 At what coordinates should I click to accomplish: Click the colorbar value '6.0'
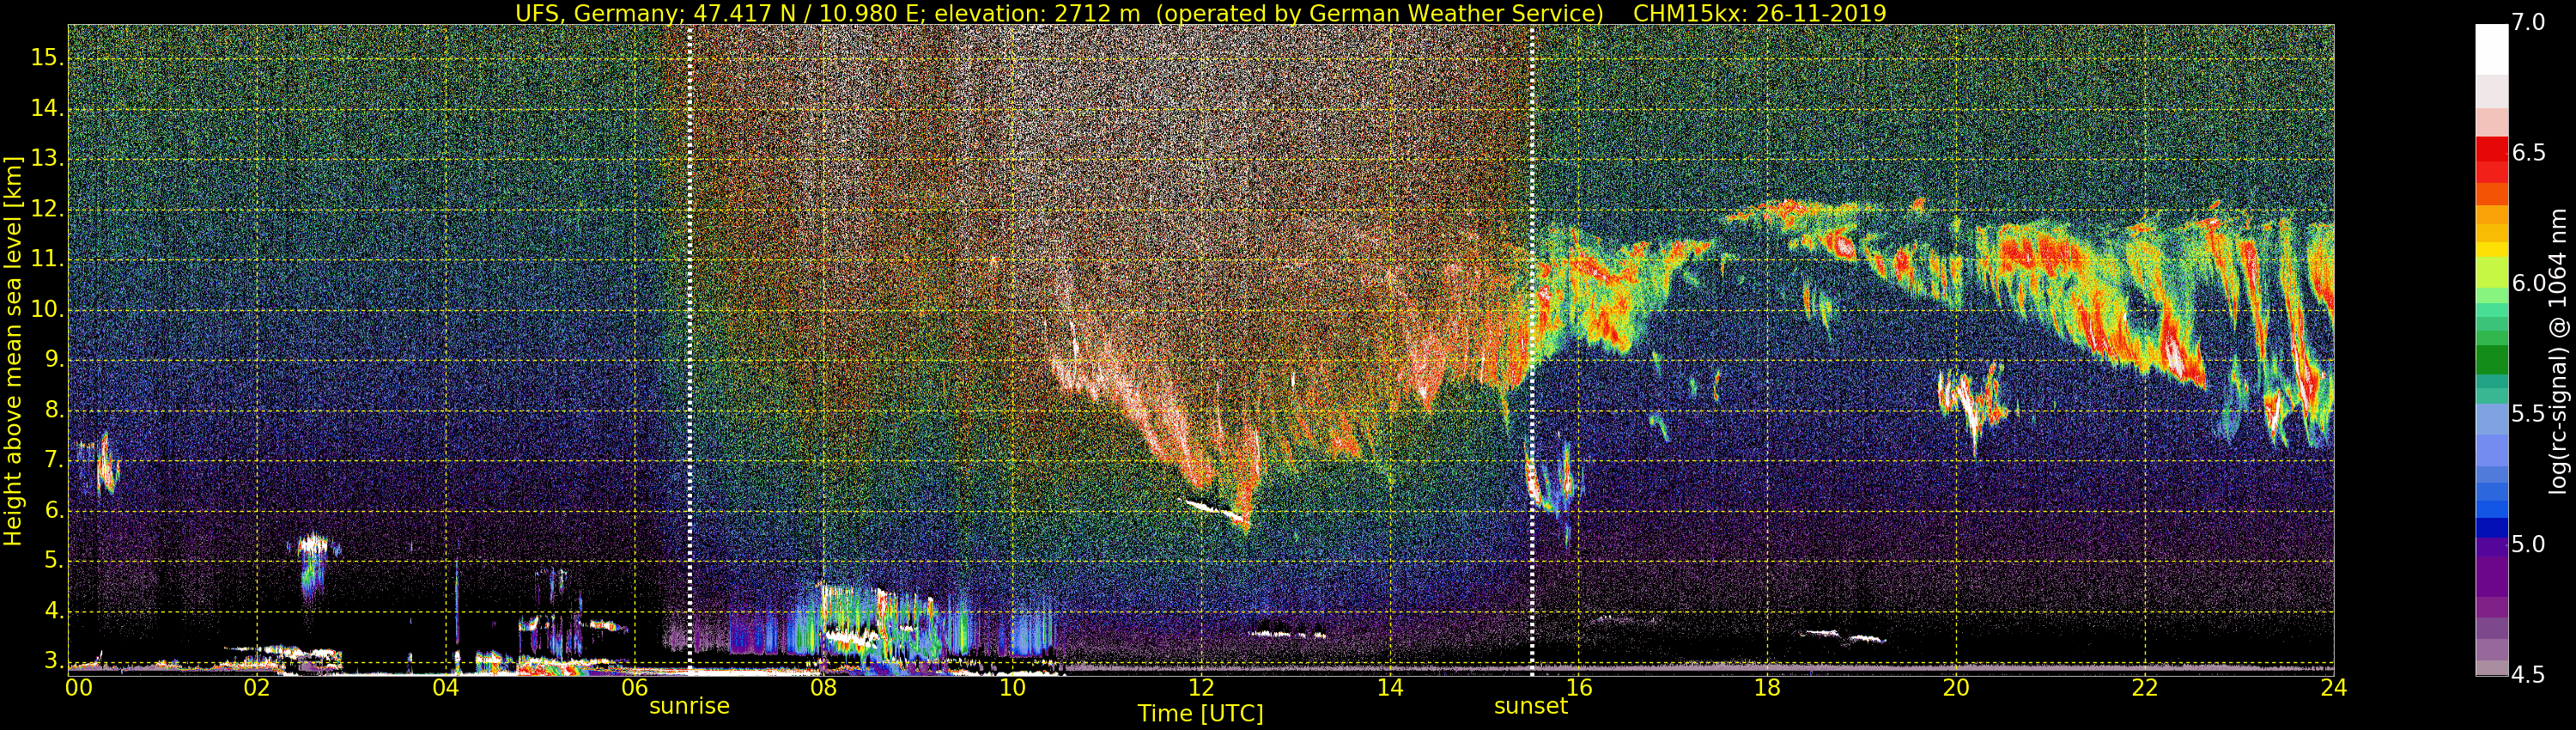(2528, 284)
